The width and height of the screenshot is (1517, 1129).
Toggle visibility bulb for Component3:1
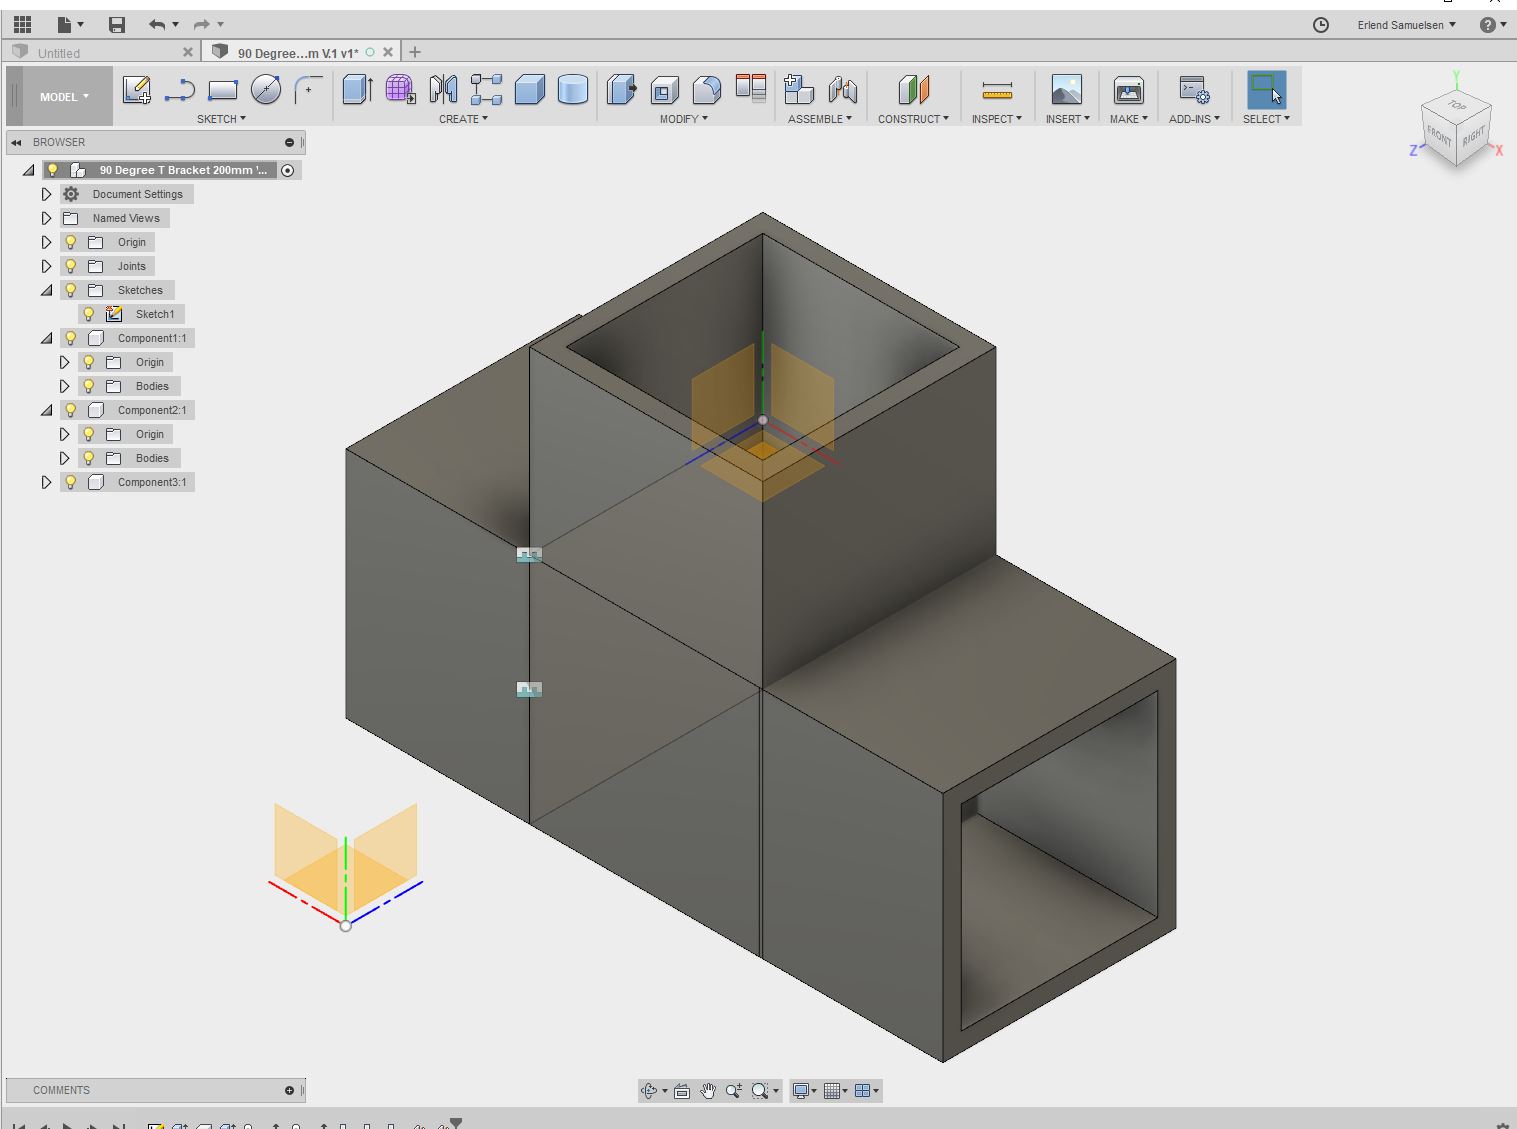[x=71, y=482]
